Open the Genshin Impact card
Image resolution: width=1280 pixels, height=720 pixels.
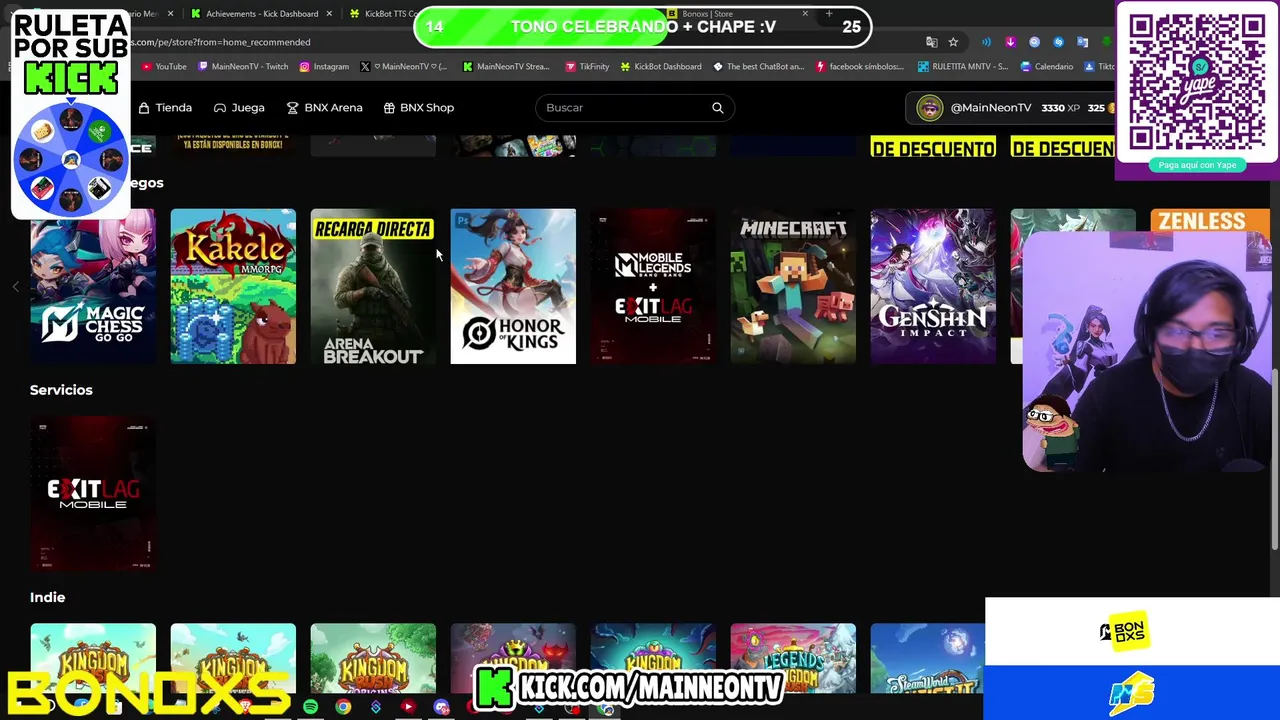pos(933,286)
